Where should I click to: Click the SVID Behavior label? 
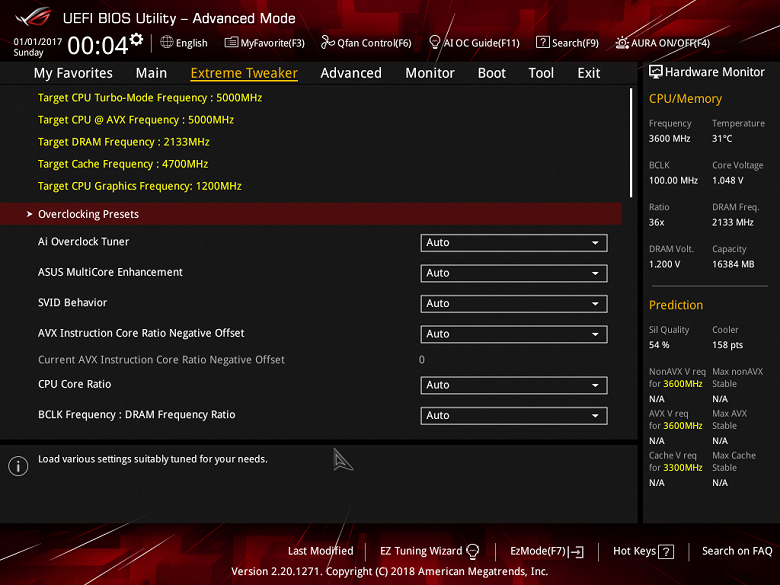(72, 302)
